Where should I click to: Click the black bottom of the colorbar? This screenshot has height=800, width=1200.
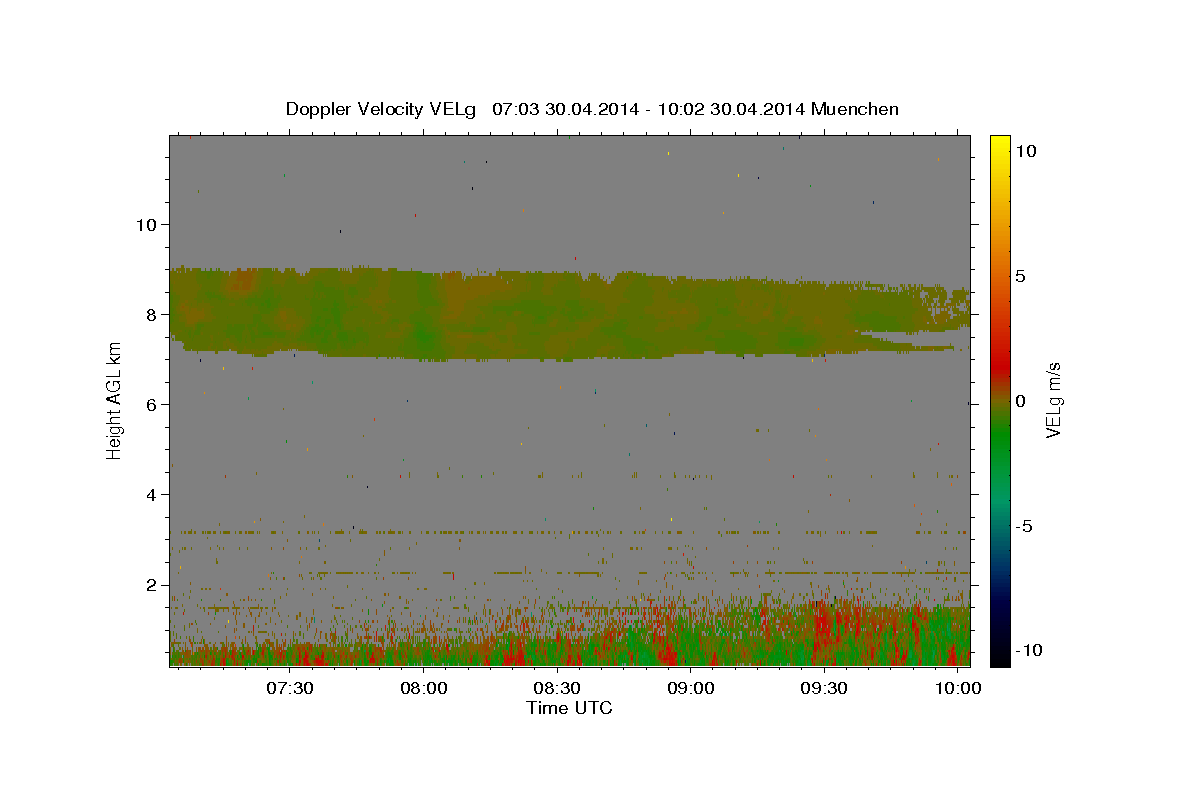click(1000, 655)
